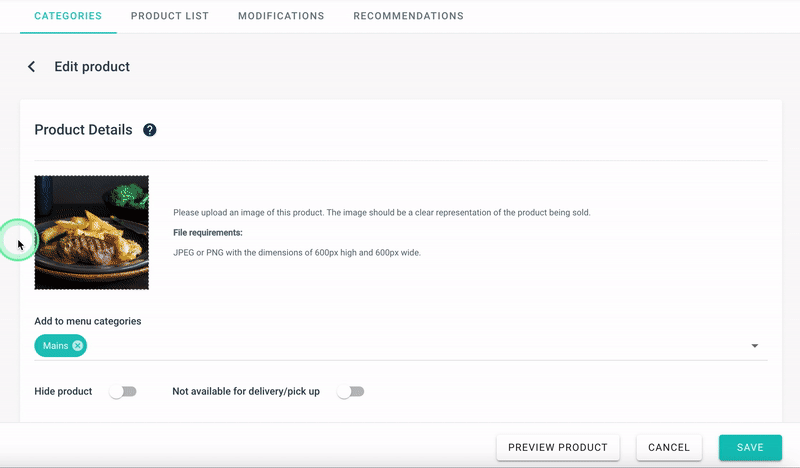Screen dimensions: 800x468
Task: Click the Preview Product button
Action: 558,448
